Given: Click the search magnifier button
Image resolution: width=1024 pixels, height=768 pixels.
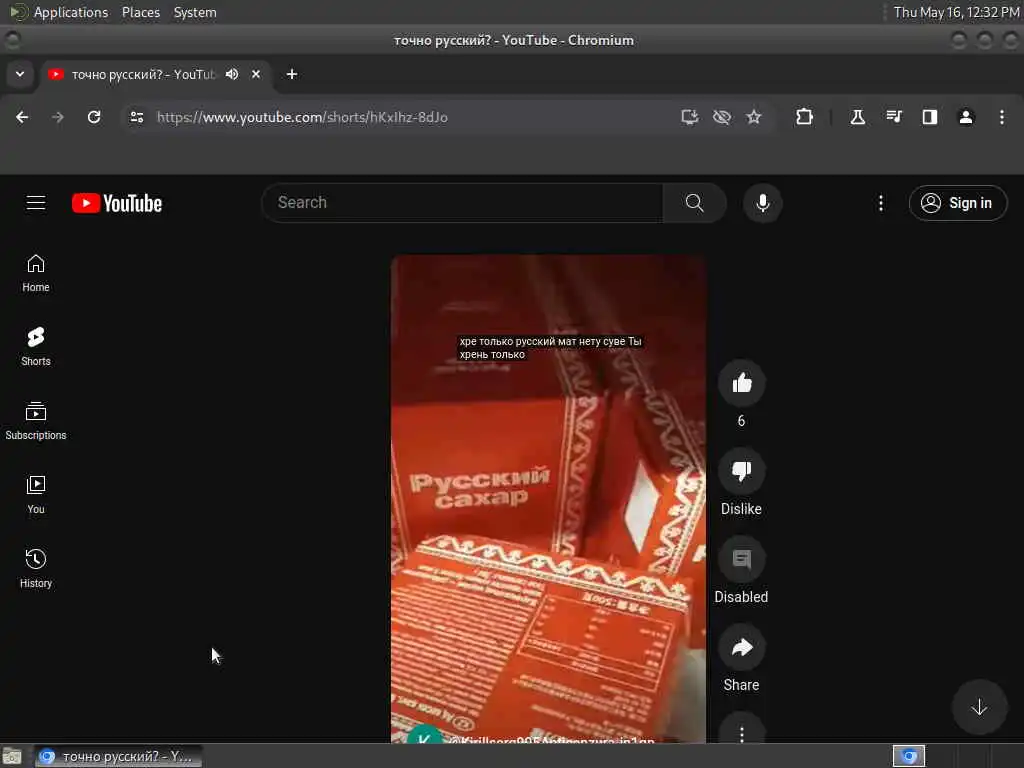Looking at the screenshot, I should (x=694, y=203).
